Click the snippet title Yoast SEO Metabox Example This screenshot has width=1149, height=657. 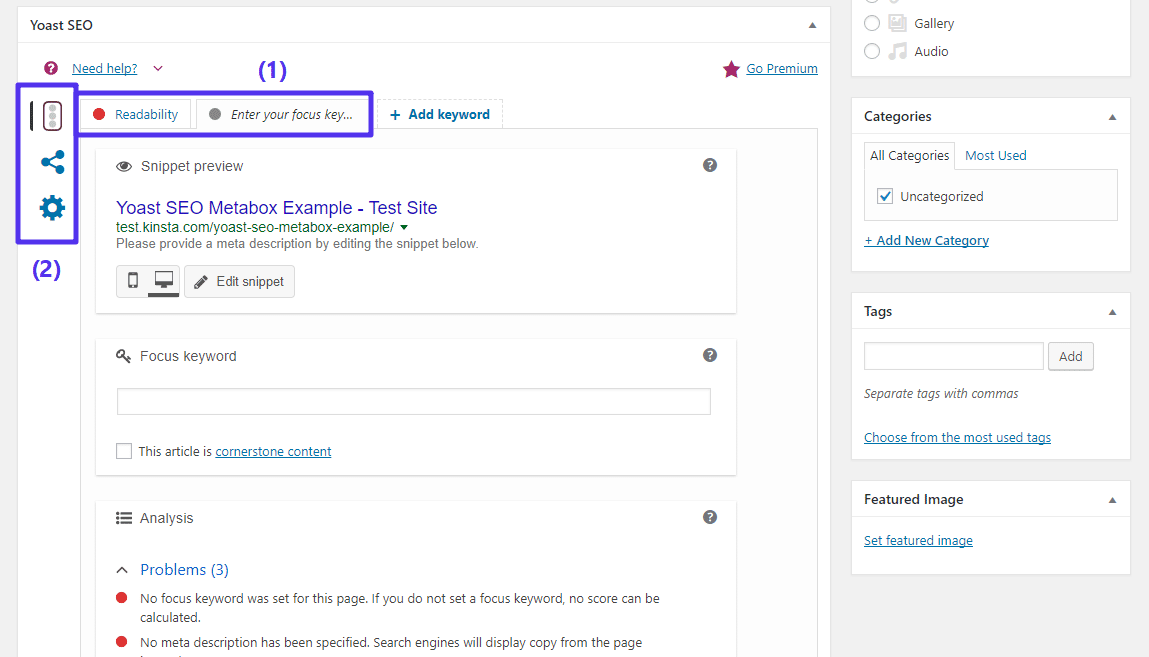[276, 207]
